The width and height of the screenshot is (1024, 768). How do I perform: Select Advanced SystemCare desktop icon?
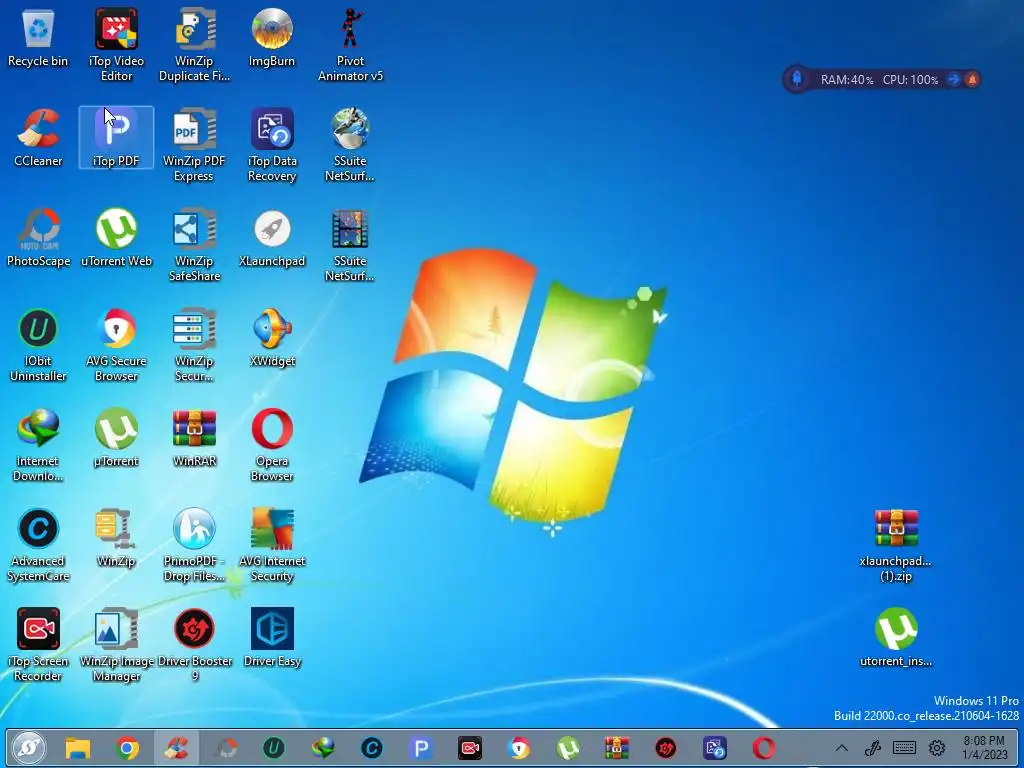(x=38, y=545)
